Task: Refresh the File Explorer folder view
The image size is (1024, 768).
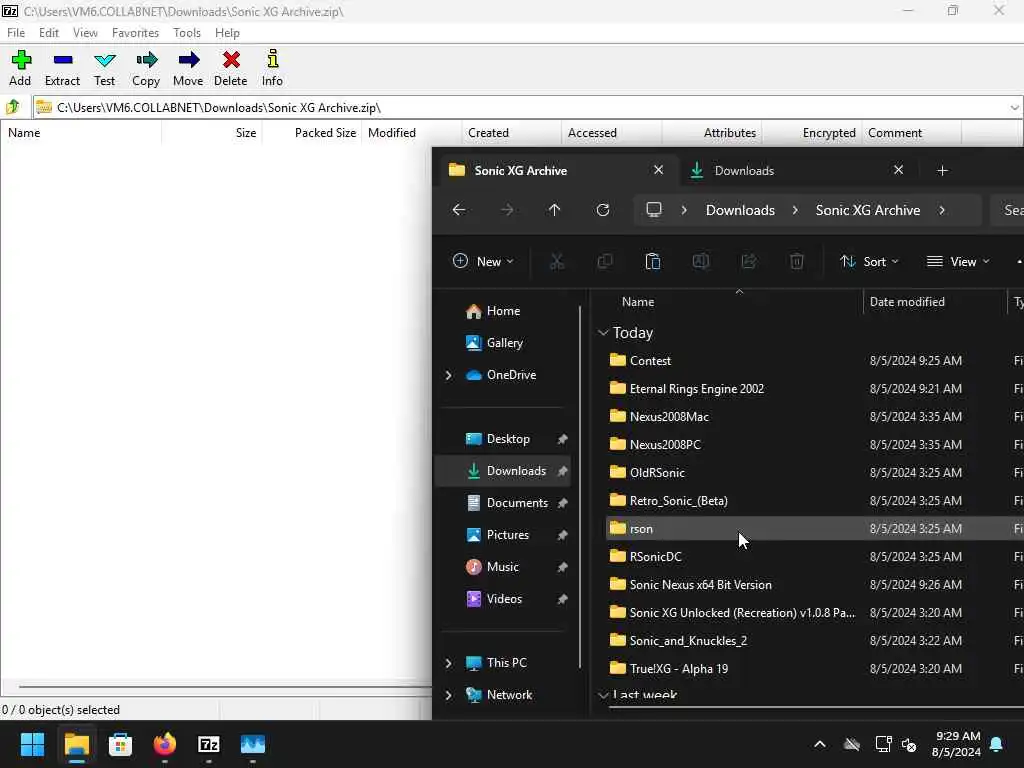Action: tap(603, 210)
